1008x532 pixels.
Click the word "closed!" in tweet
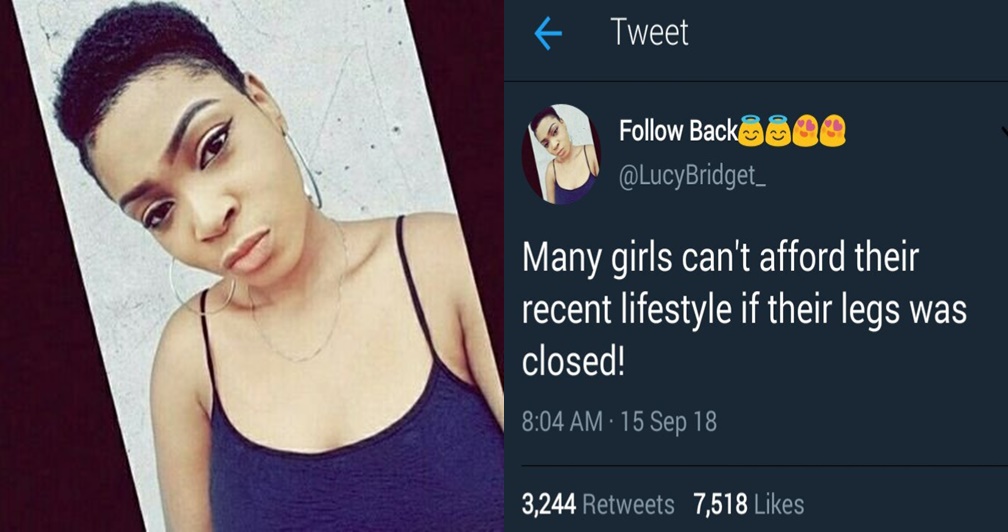573,362
